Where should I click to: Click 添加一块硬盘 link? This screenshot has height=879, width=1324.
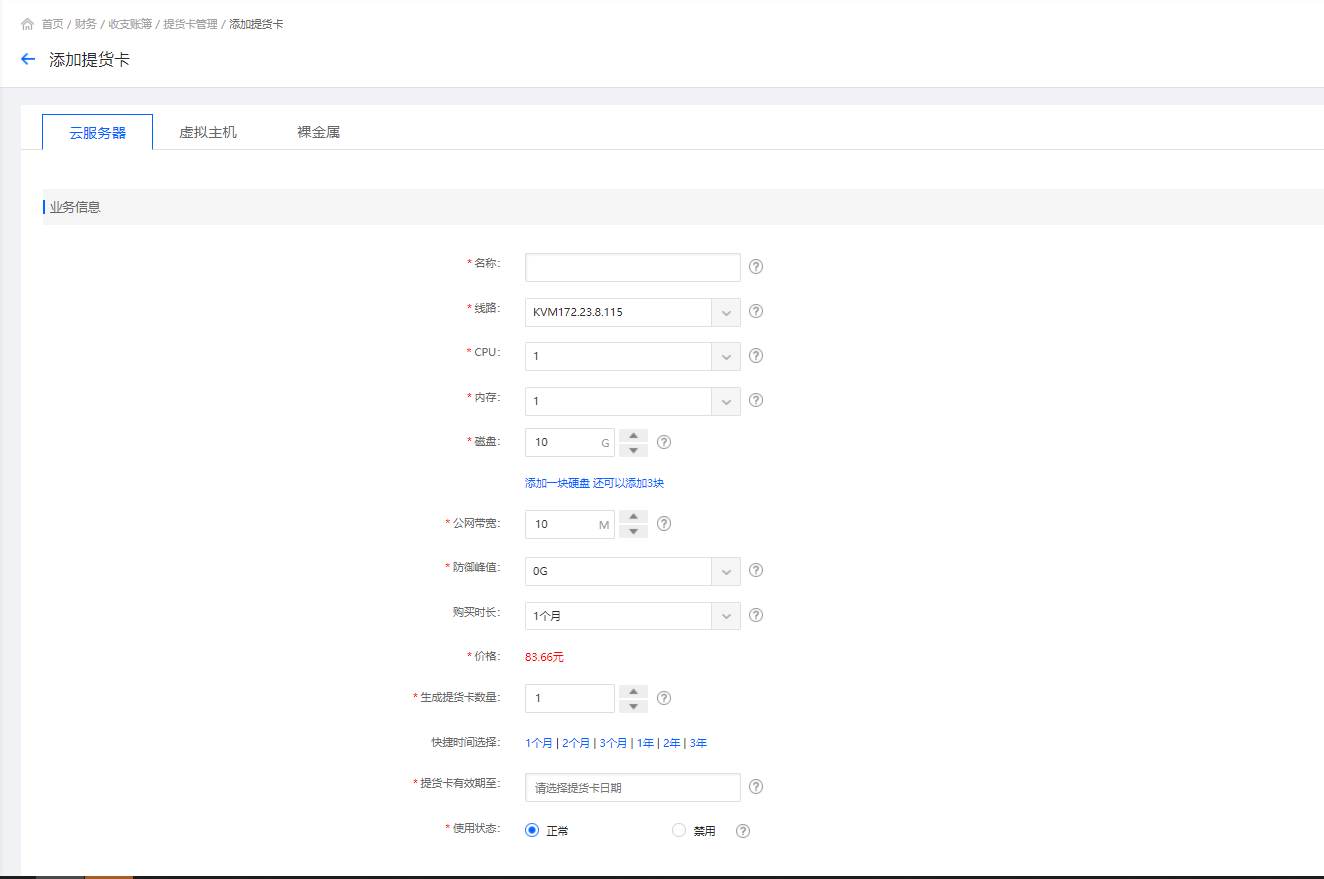557,483
